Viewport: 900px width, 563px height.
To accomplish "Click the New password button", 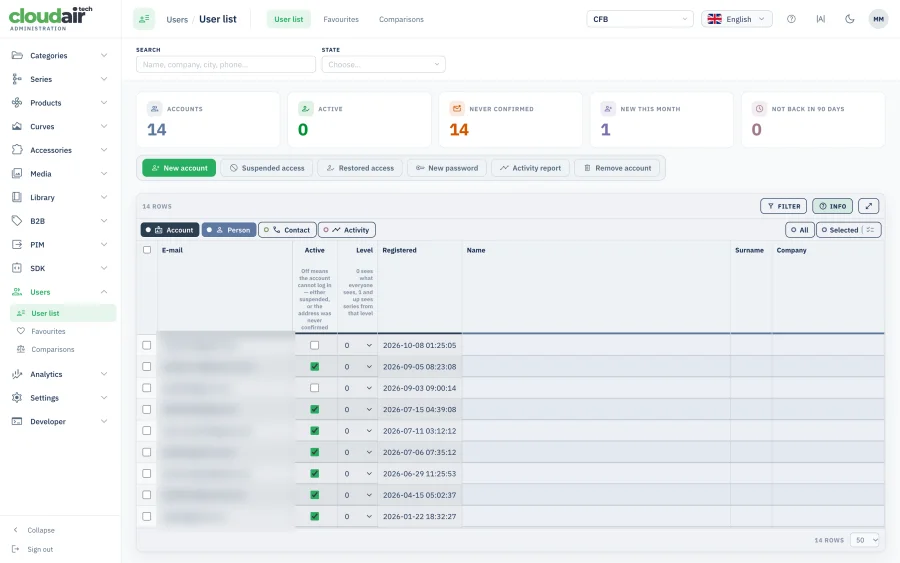I will click(447, 168).
